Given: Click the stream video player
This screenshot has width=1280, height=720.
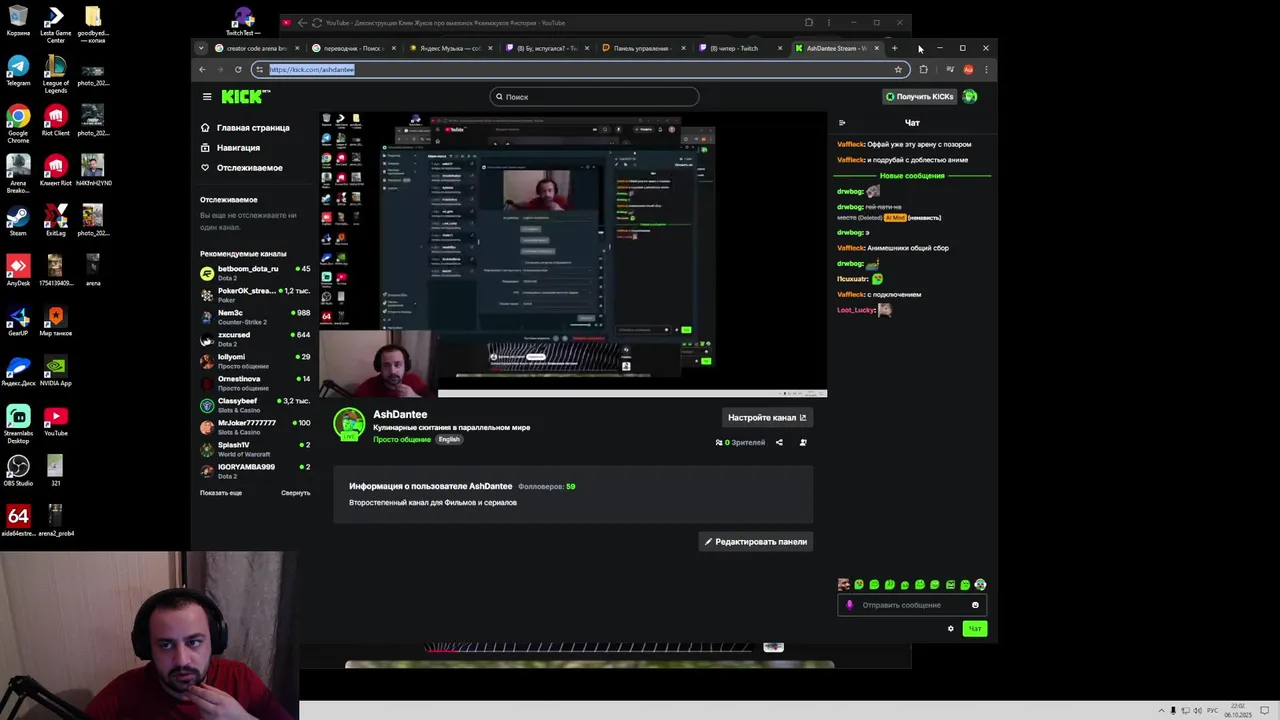Looking at the screenshot, I should [573, 255].
